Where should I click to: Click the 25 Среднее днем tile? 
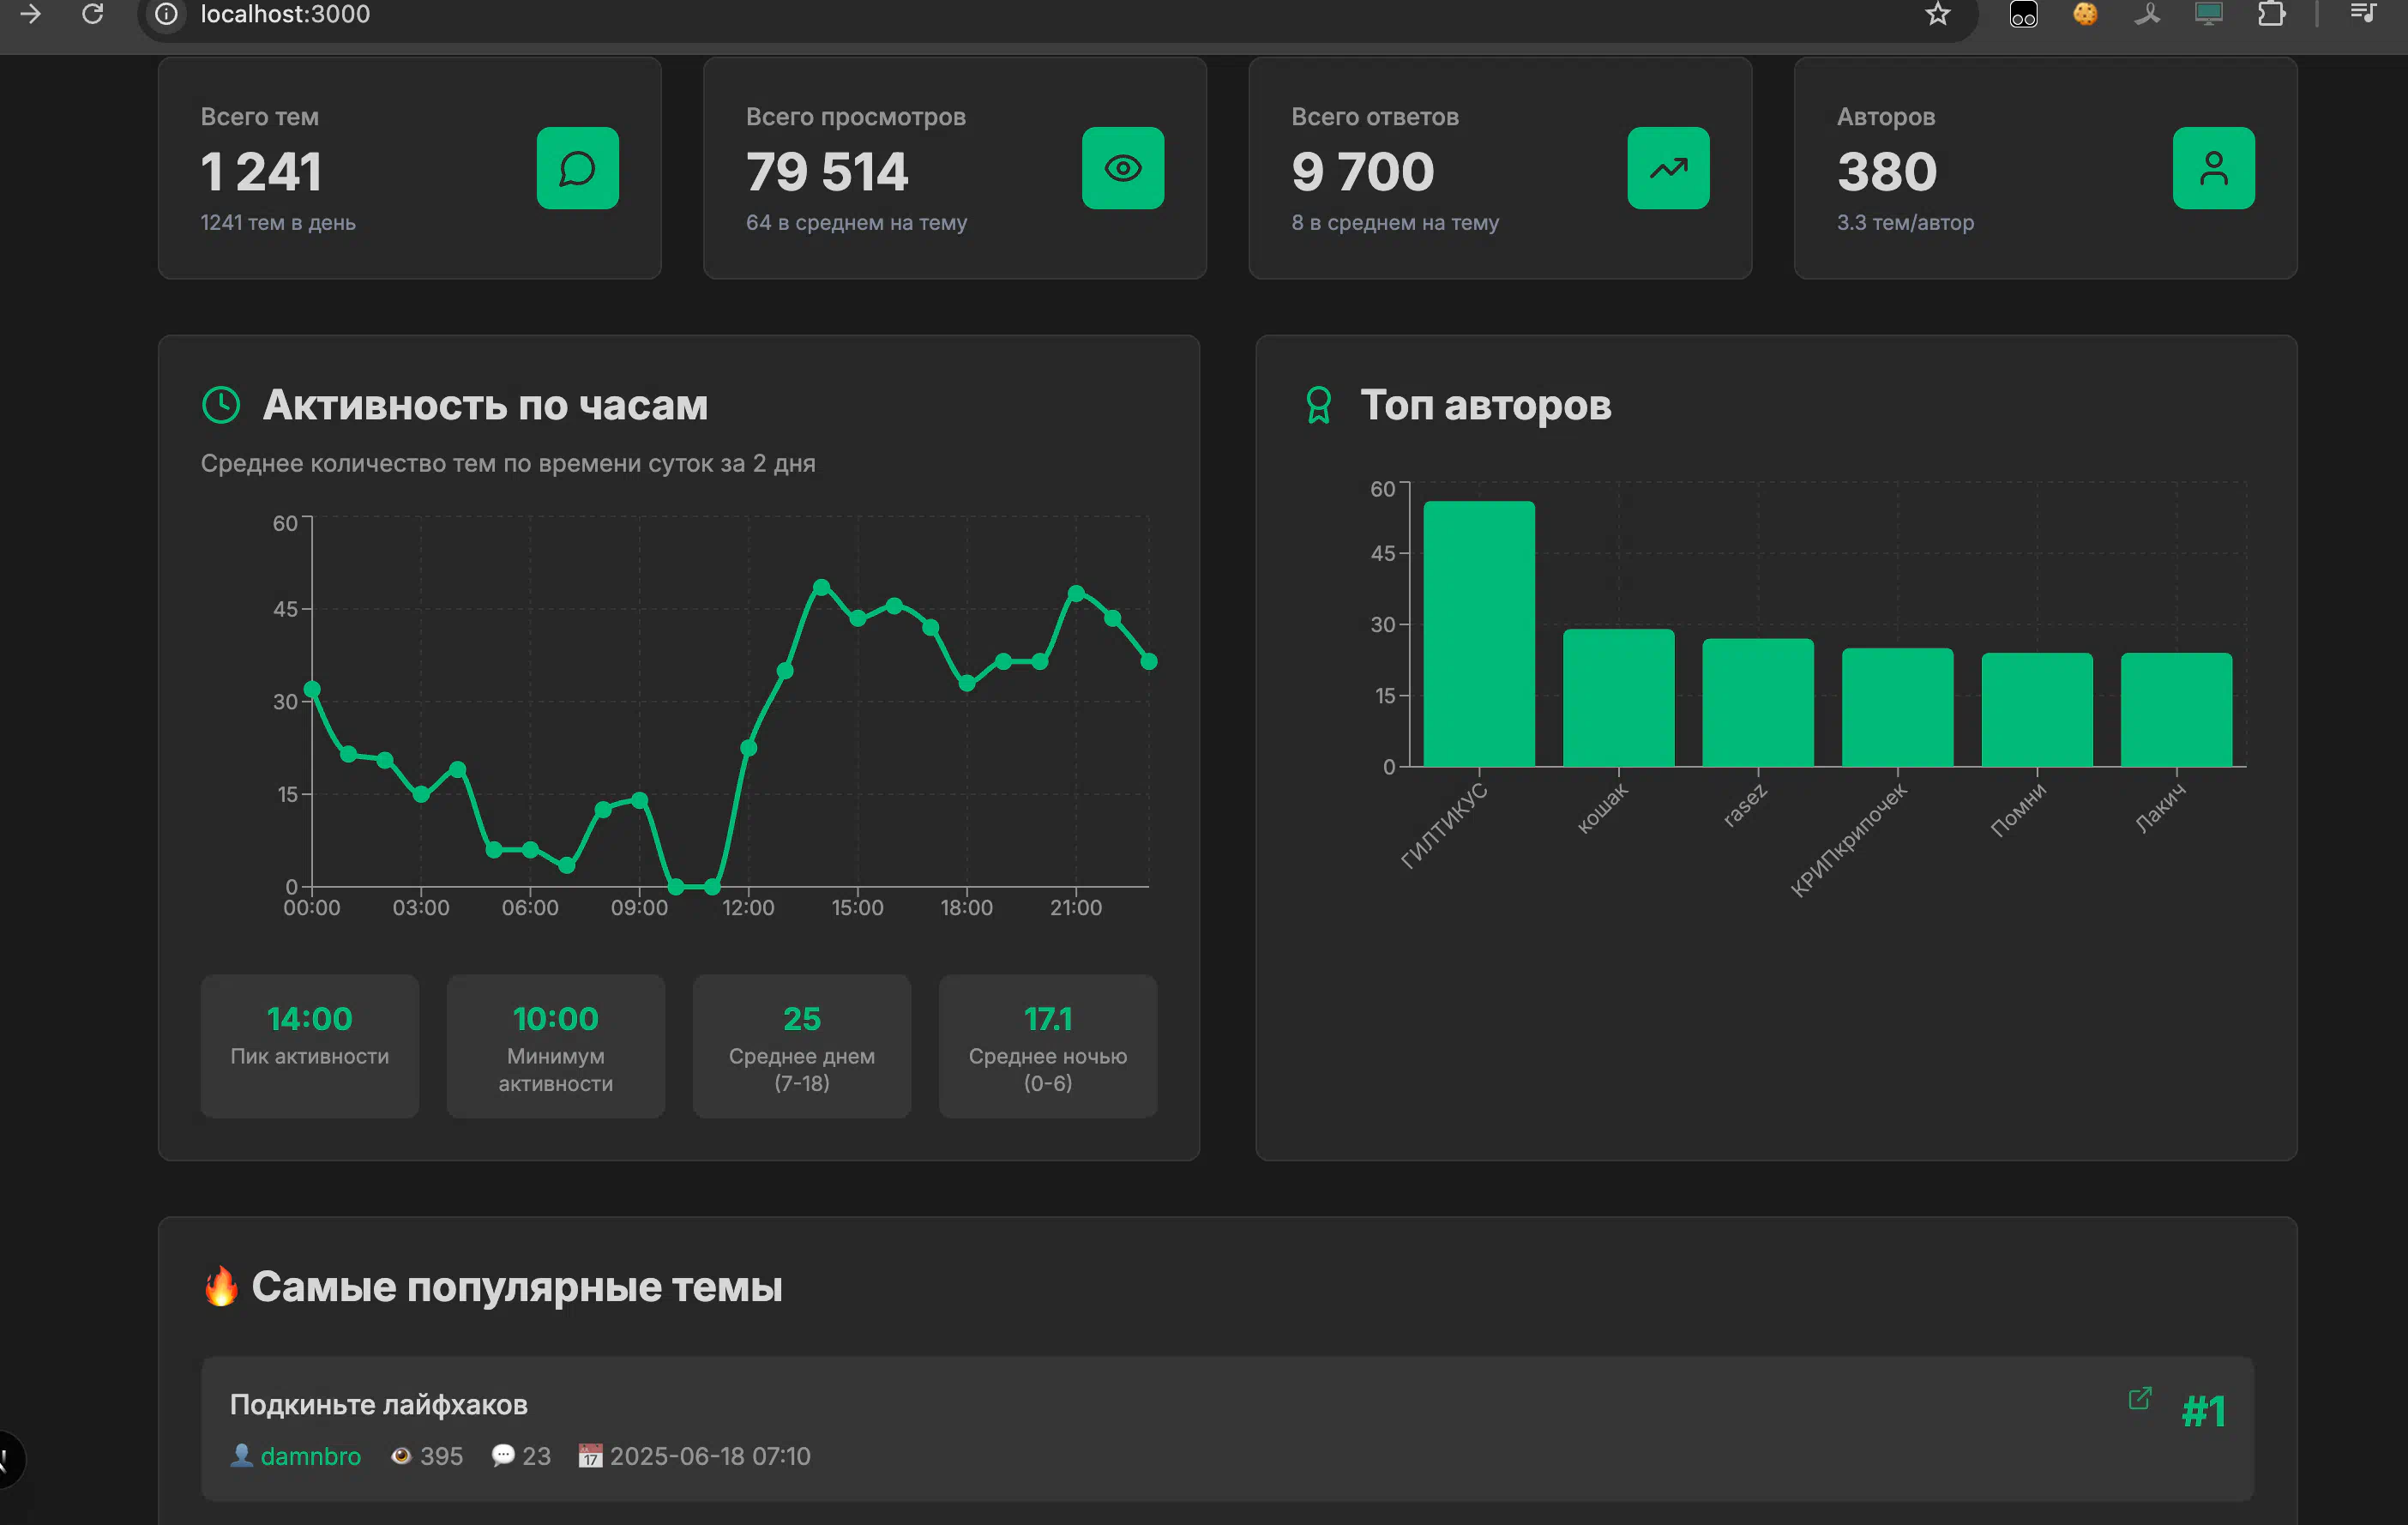tap(802, 1046)
